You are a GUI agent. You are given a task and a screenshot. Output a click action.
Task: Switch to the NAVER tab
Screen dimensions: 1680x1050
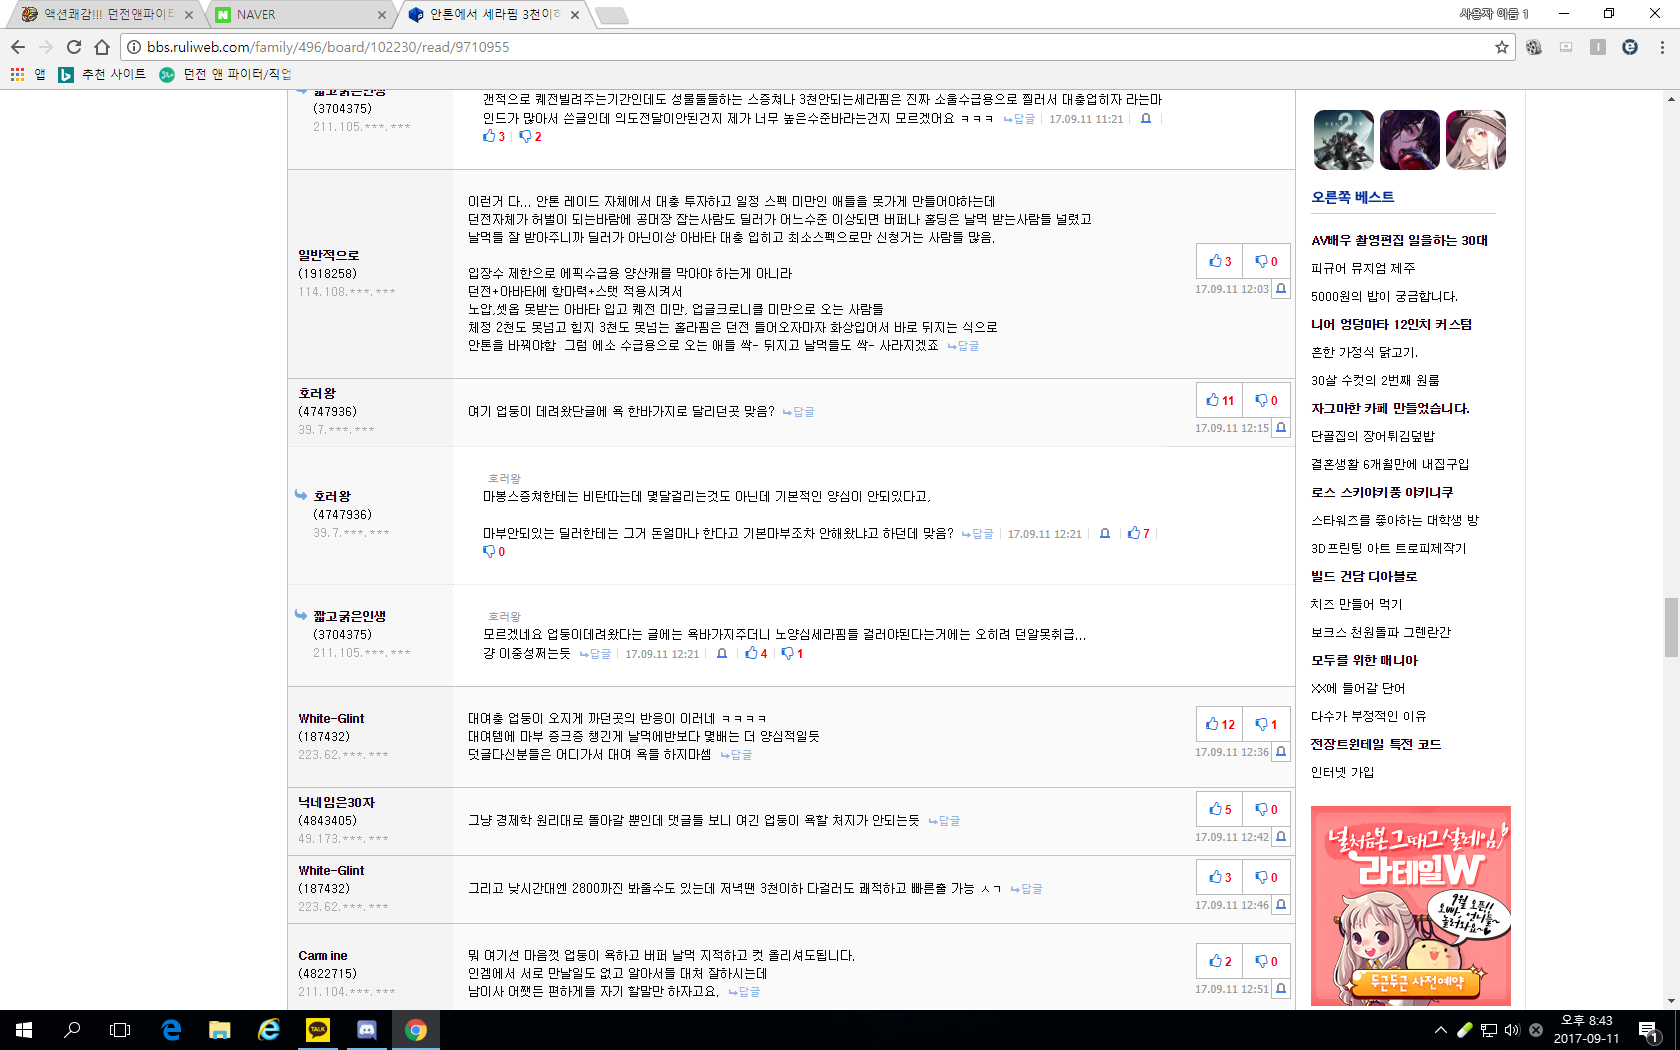pyautogui.click(x=300, y=14)
